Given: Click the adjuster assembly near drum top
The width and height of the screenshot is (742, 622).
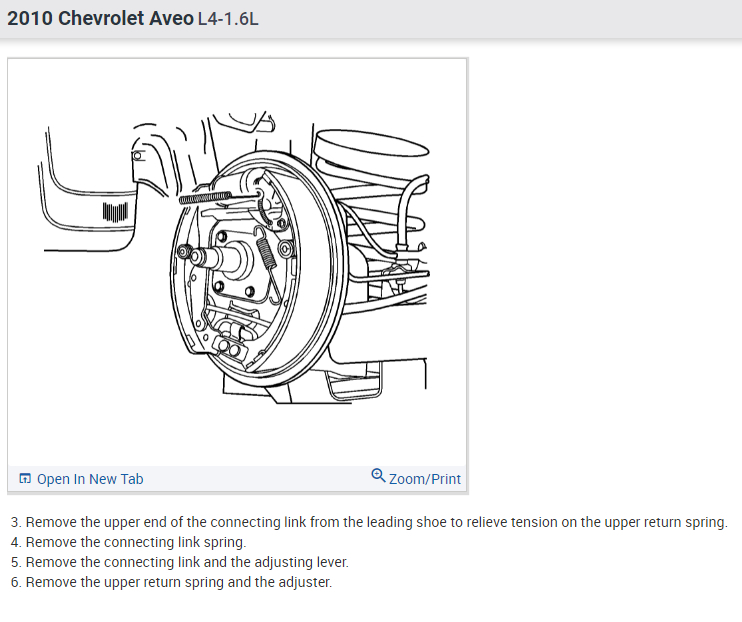Looking at the screenshot, I should pos(265,201).
